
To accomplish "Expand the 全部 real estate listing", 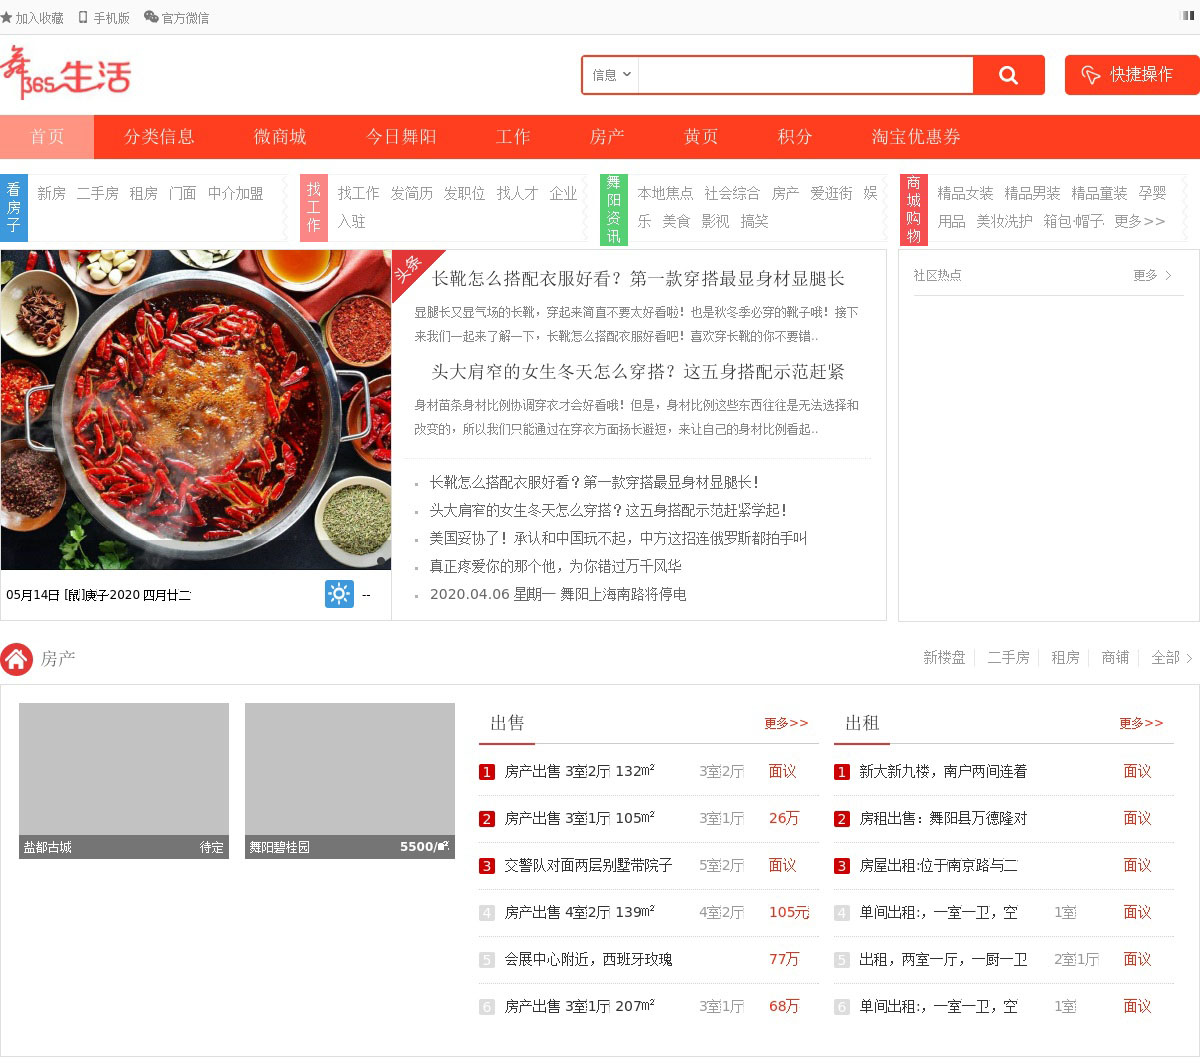I will (1171, 657).
